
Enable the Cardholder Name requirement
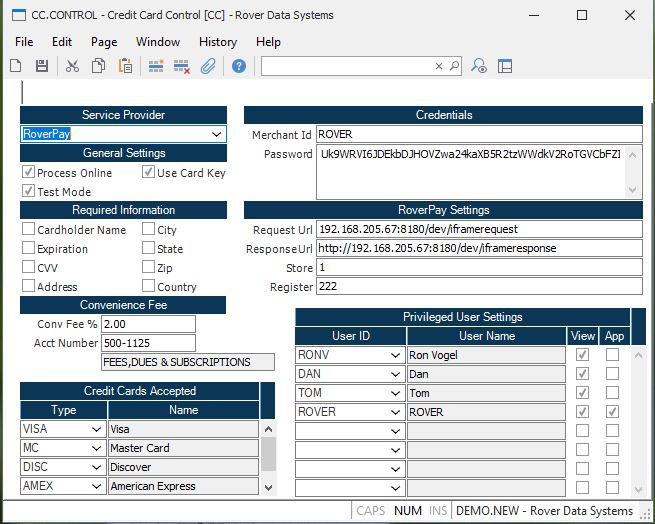tap(28, 230)
